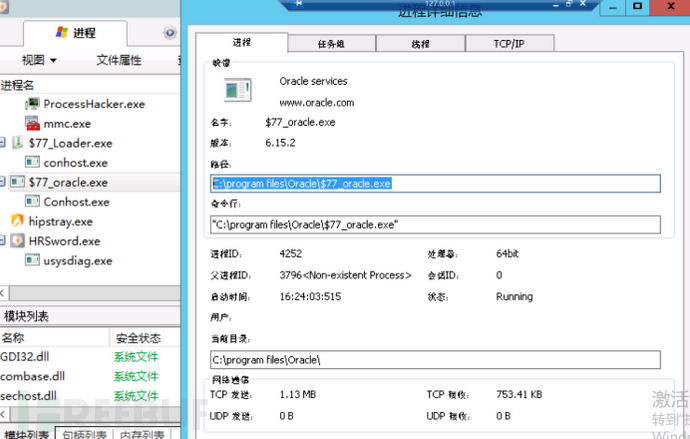This screenshot has width=690, height=439.
Task: Collapse the $77_oracle.exe tree node
Action: pyautogui.click(x=2, y=182)
